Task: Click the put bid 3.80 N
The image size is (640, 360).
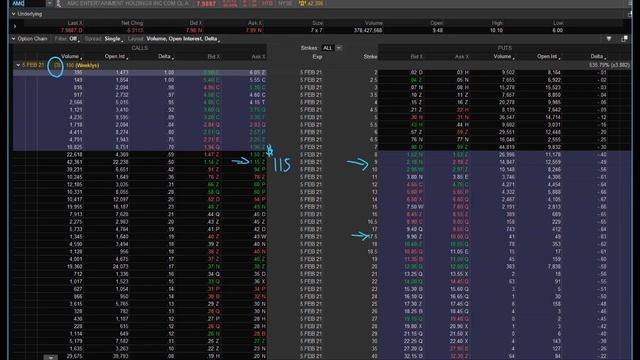Action: point(415,177)
